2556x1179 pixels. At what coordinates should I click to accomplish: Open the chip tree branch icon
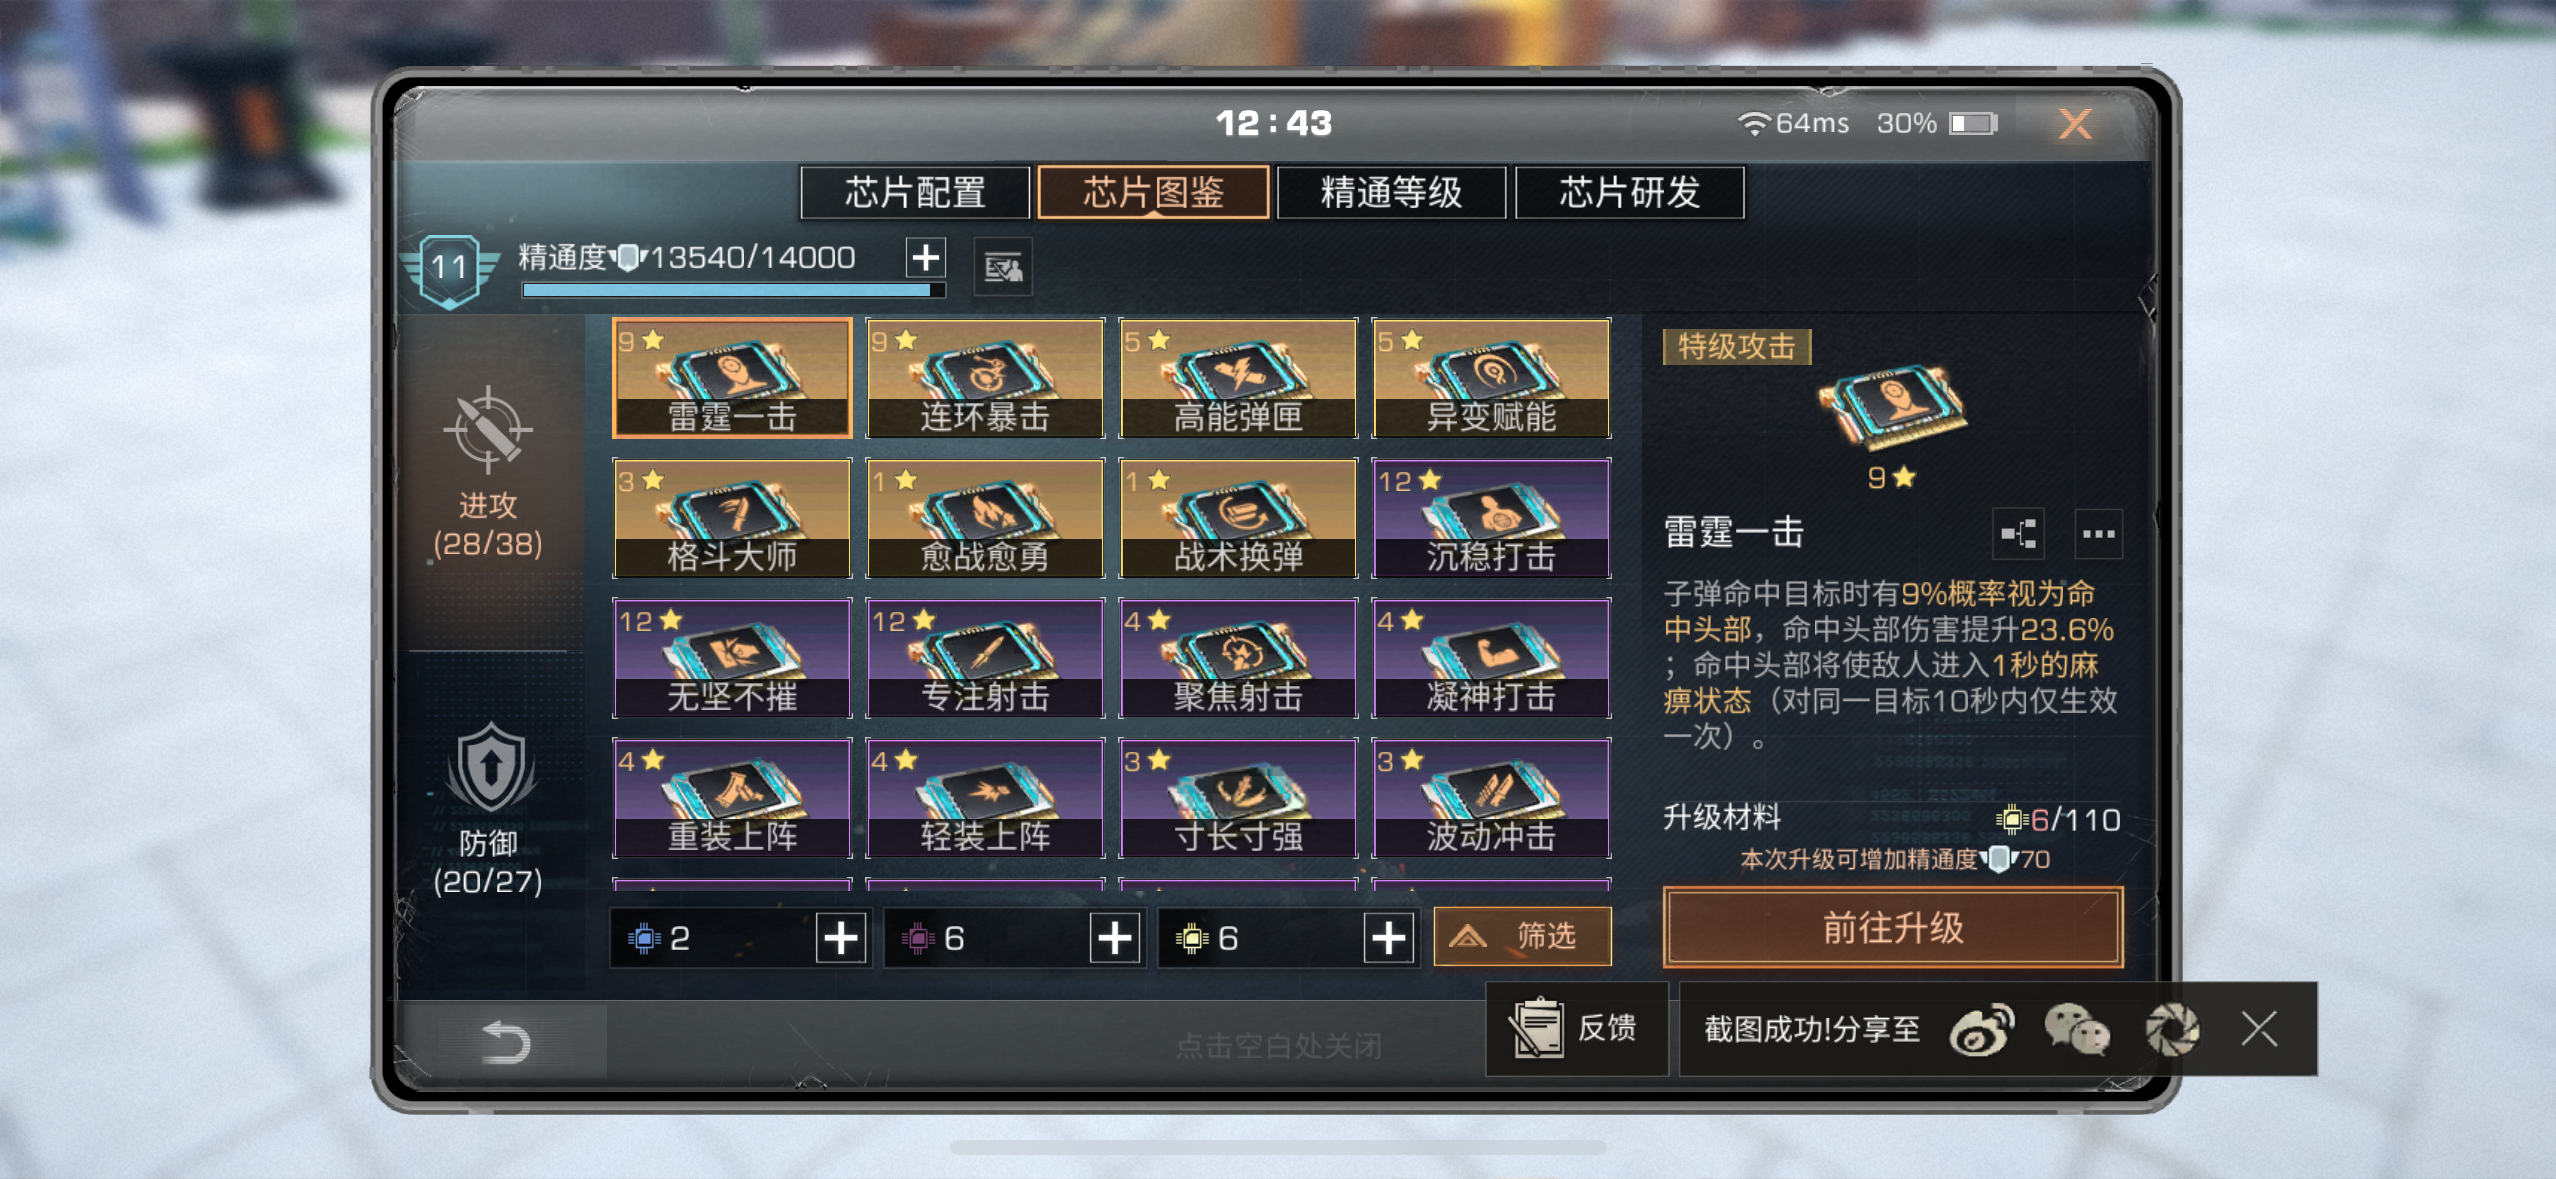[x=2018, y=533]
